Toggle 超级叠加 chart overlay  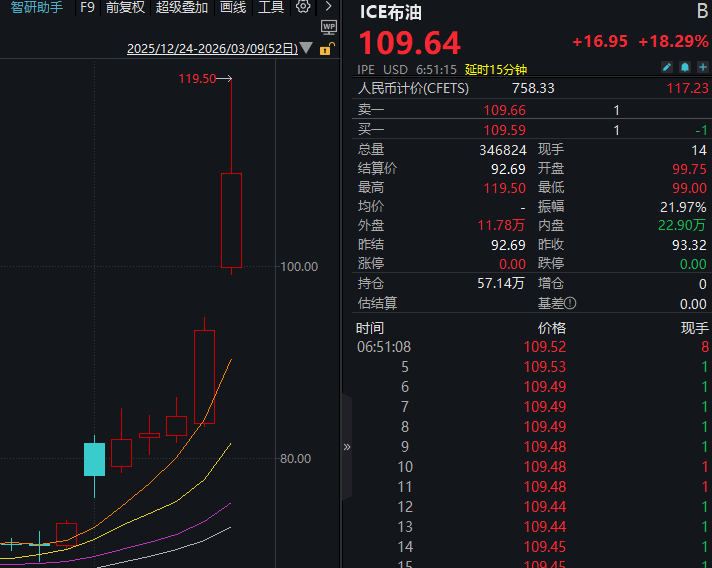coord(182,7)
